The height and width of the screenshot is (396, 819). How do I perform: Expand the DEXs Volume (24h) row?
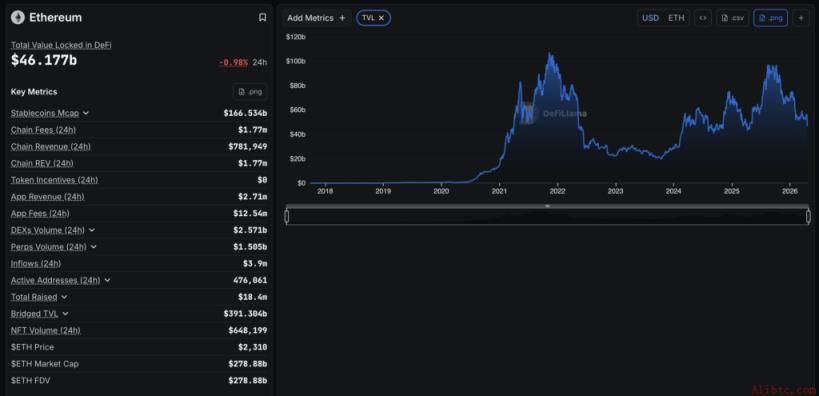point(92,230)
